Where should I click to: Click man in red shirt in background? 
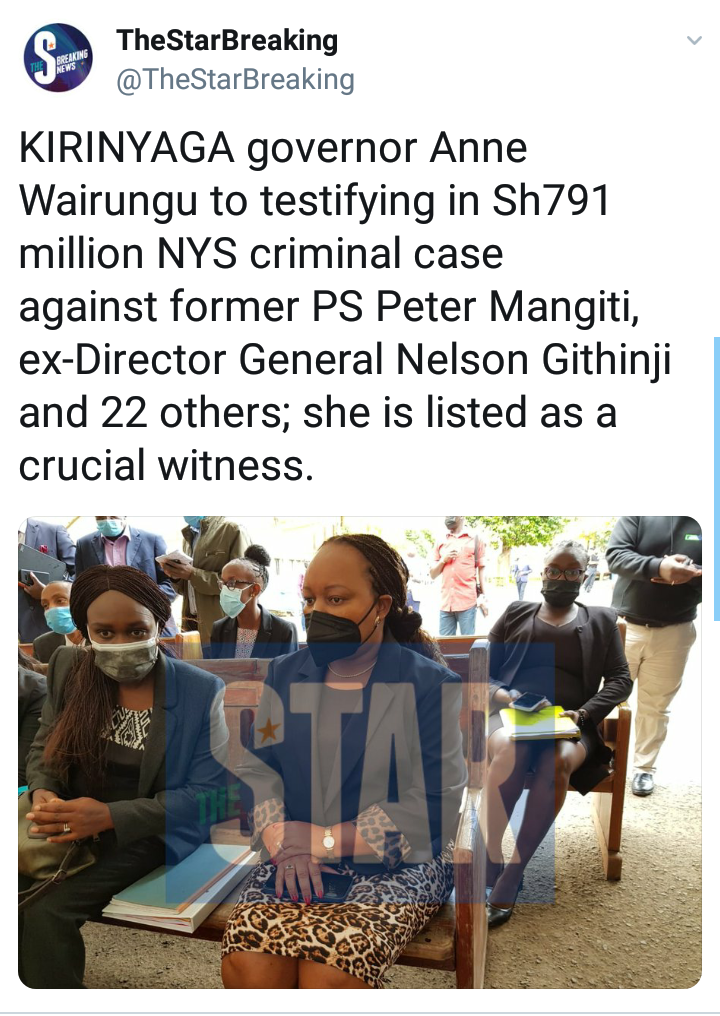pos(459,575)
